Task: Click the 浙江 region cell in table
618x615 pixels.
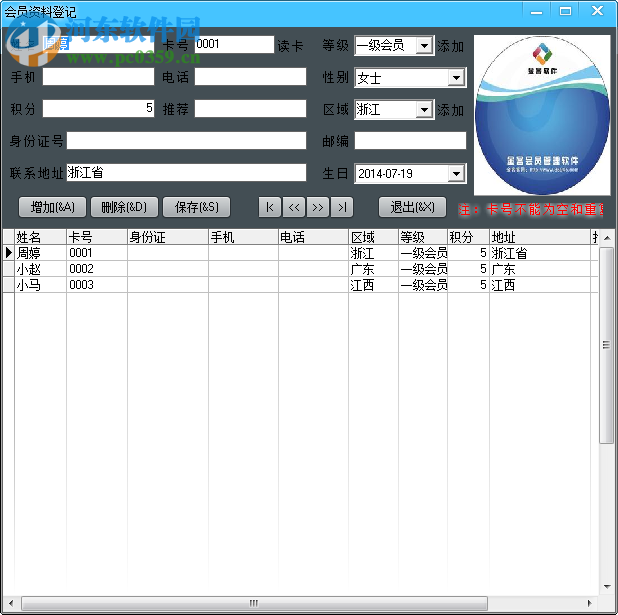Action: click(373, 253)
